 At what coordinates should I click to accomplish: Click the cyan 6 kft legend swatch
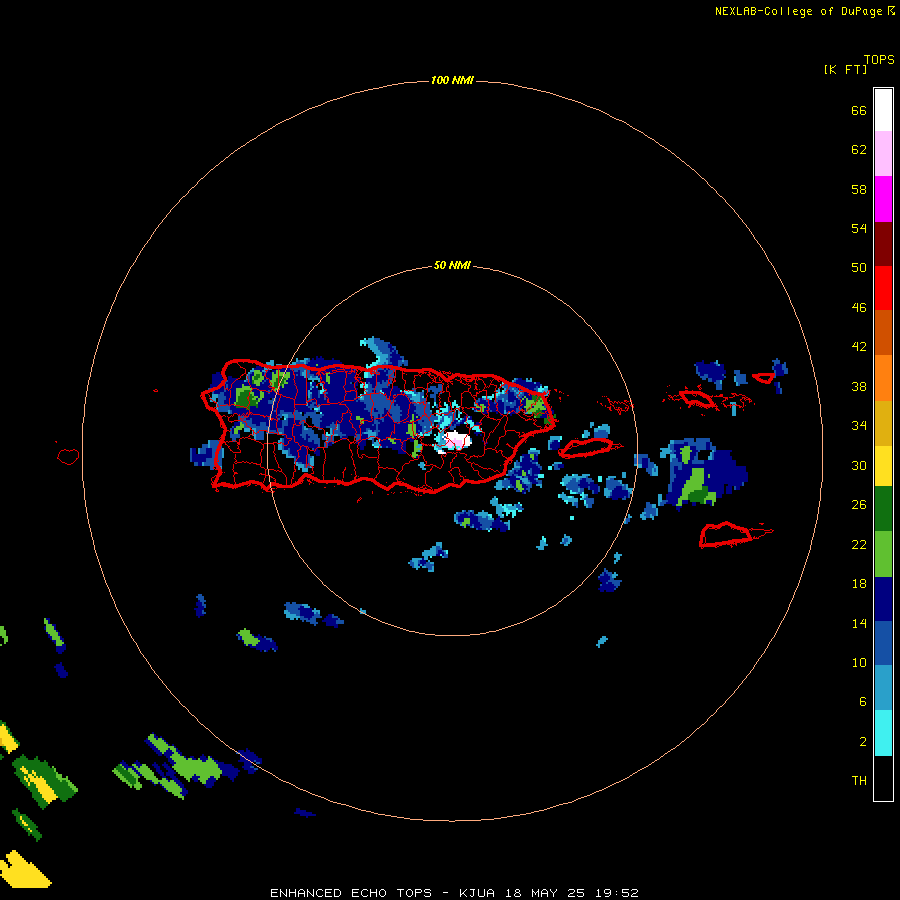pyautogui.click(x=883, y=733)
